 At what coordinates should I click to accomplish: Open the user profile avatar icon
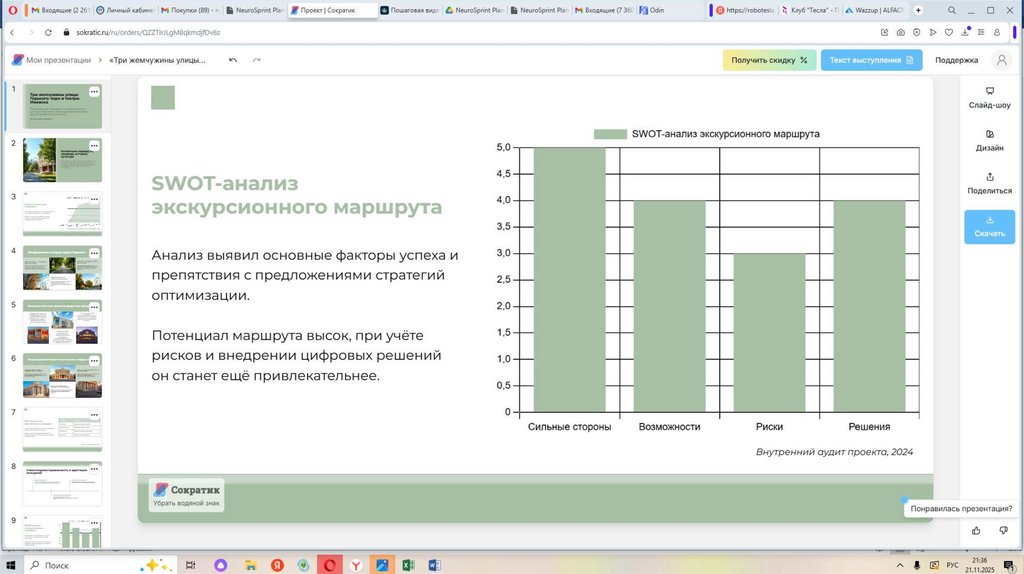coord(1001,60)
